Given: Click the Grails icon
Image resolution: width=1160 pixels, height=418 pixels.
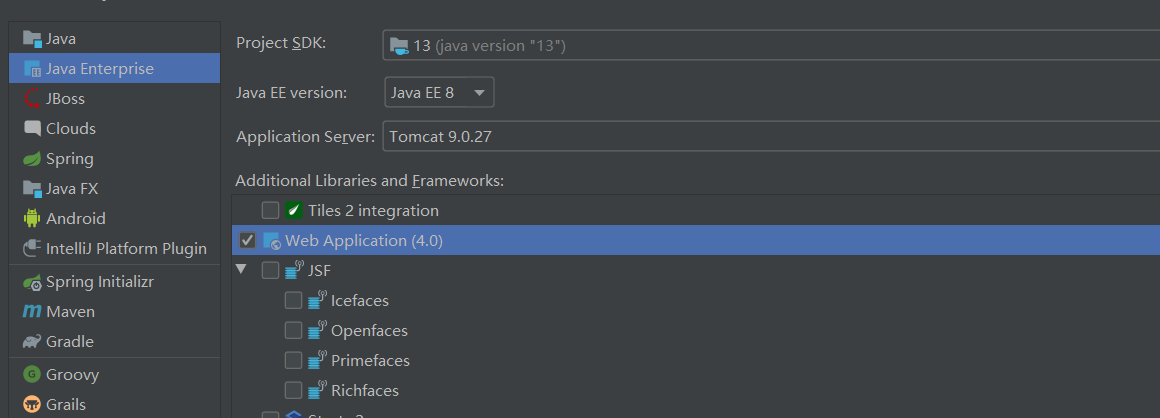Looking at the screenshot, I should pyautogui.click(x=31, y=404).
